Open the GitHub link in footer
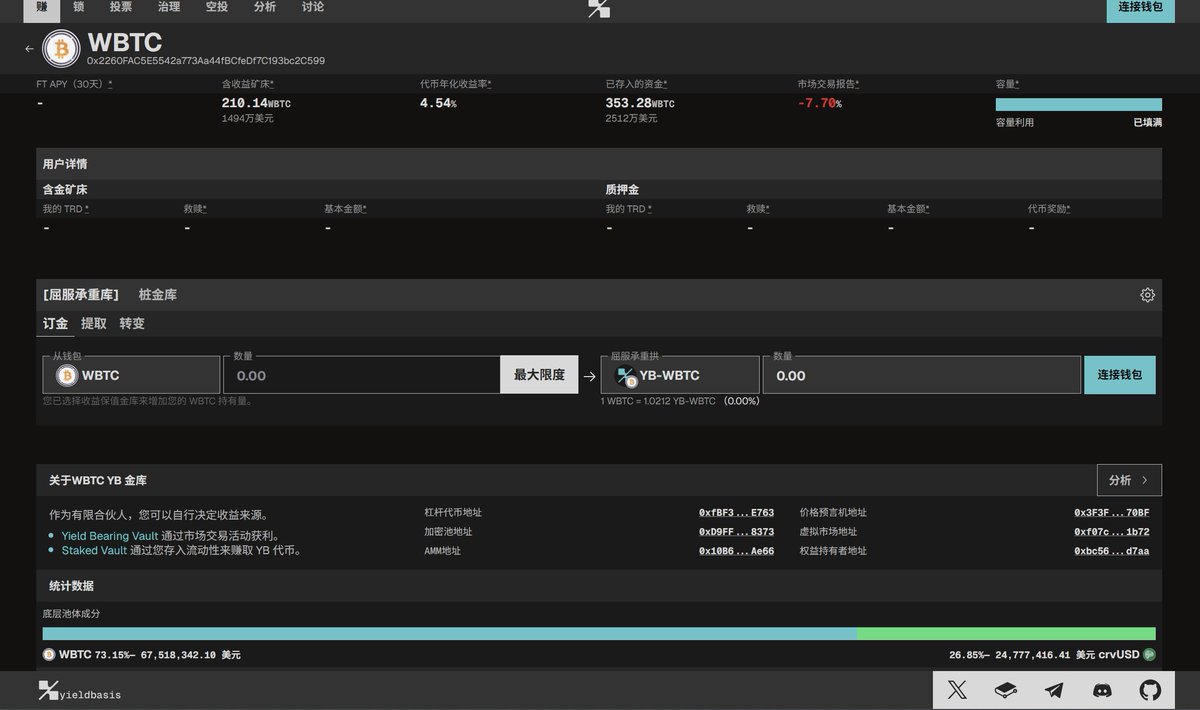The width and height of the screenshot is (1200, 710). [x=1150, y=690]
